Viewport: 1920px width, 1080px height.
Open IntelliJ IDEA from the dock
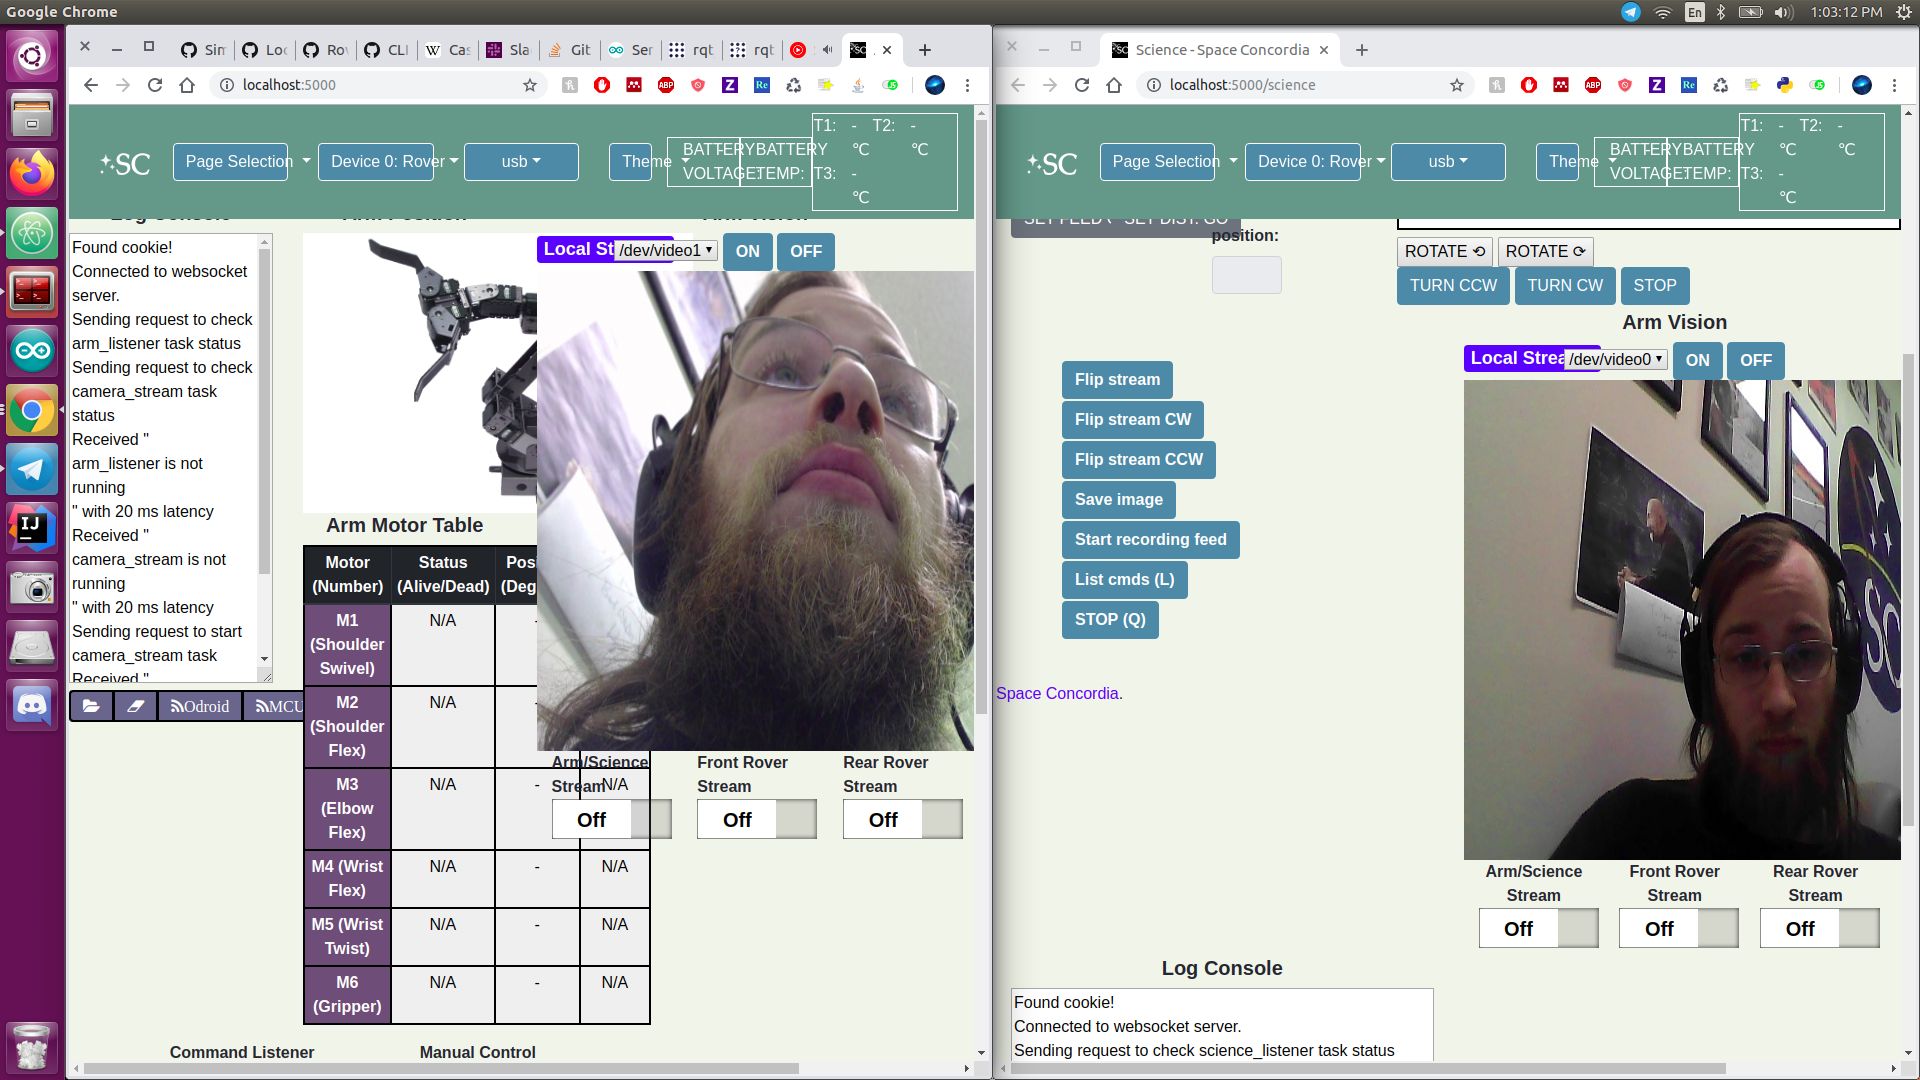pyautogui.click(x=32, y=528)
